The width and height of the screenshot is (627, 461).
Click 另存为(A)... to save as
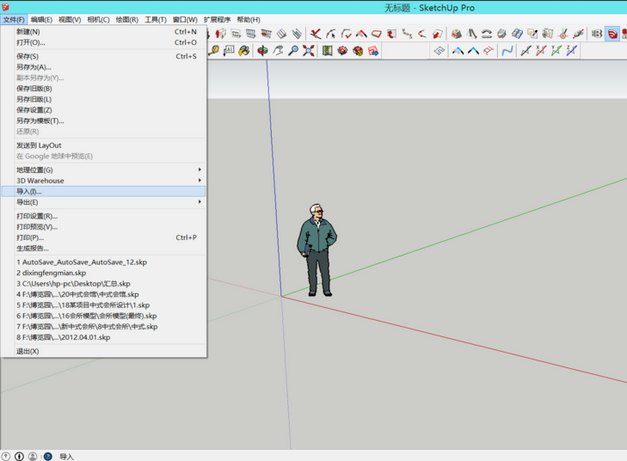pyautogui.click(x=33, y=67)
